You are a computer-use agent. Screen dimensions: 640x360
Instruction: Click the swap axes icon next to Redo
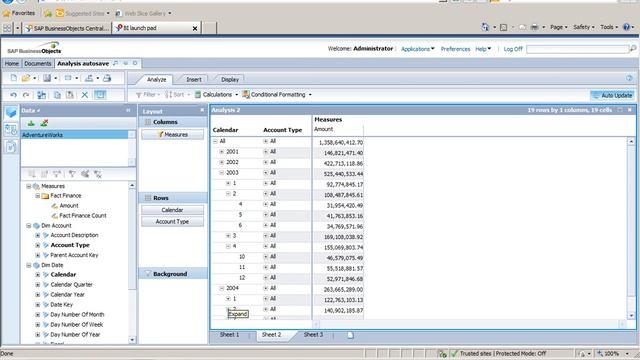tap(41, 95)
